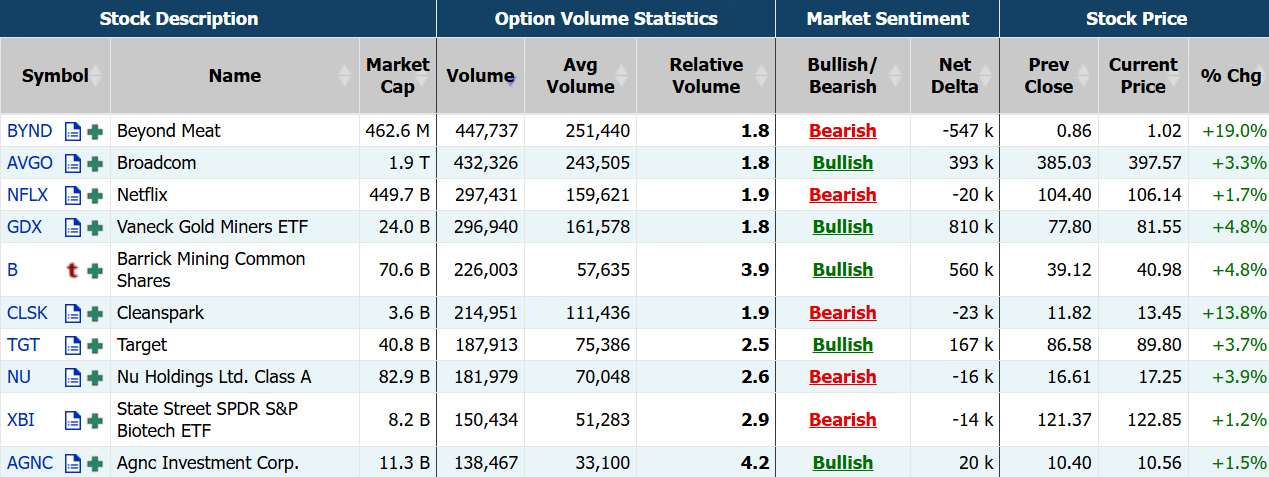Open the document icon next to XBI
This screenshot has height=477, width=1269.
[x=72, y=420]
